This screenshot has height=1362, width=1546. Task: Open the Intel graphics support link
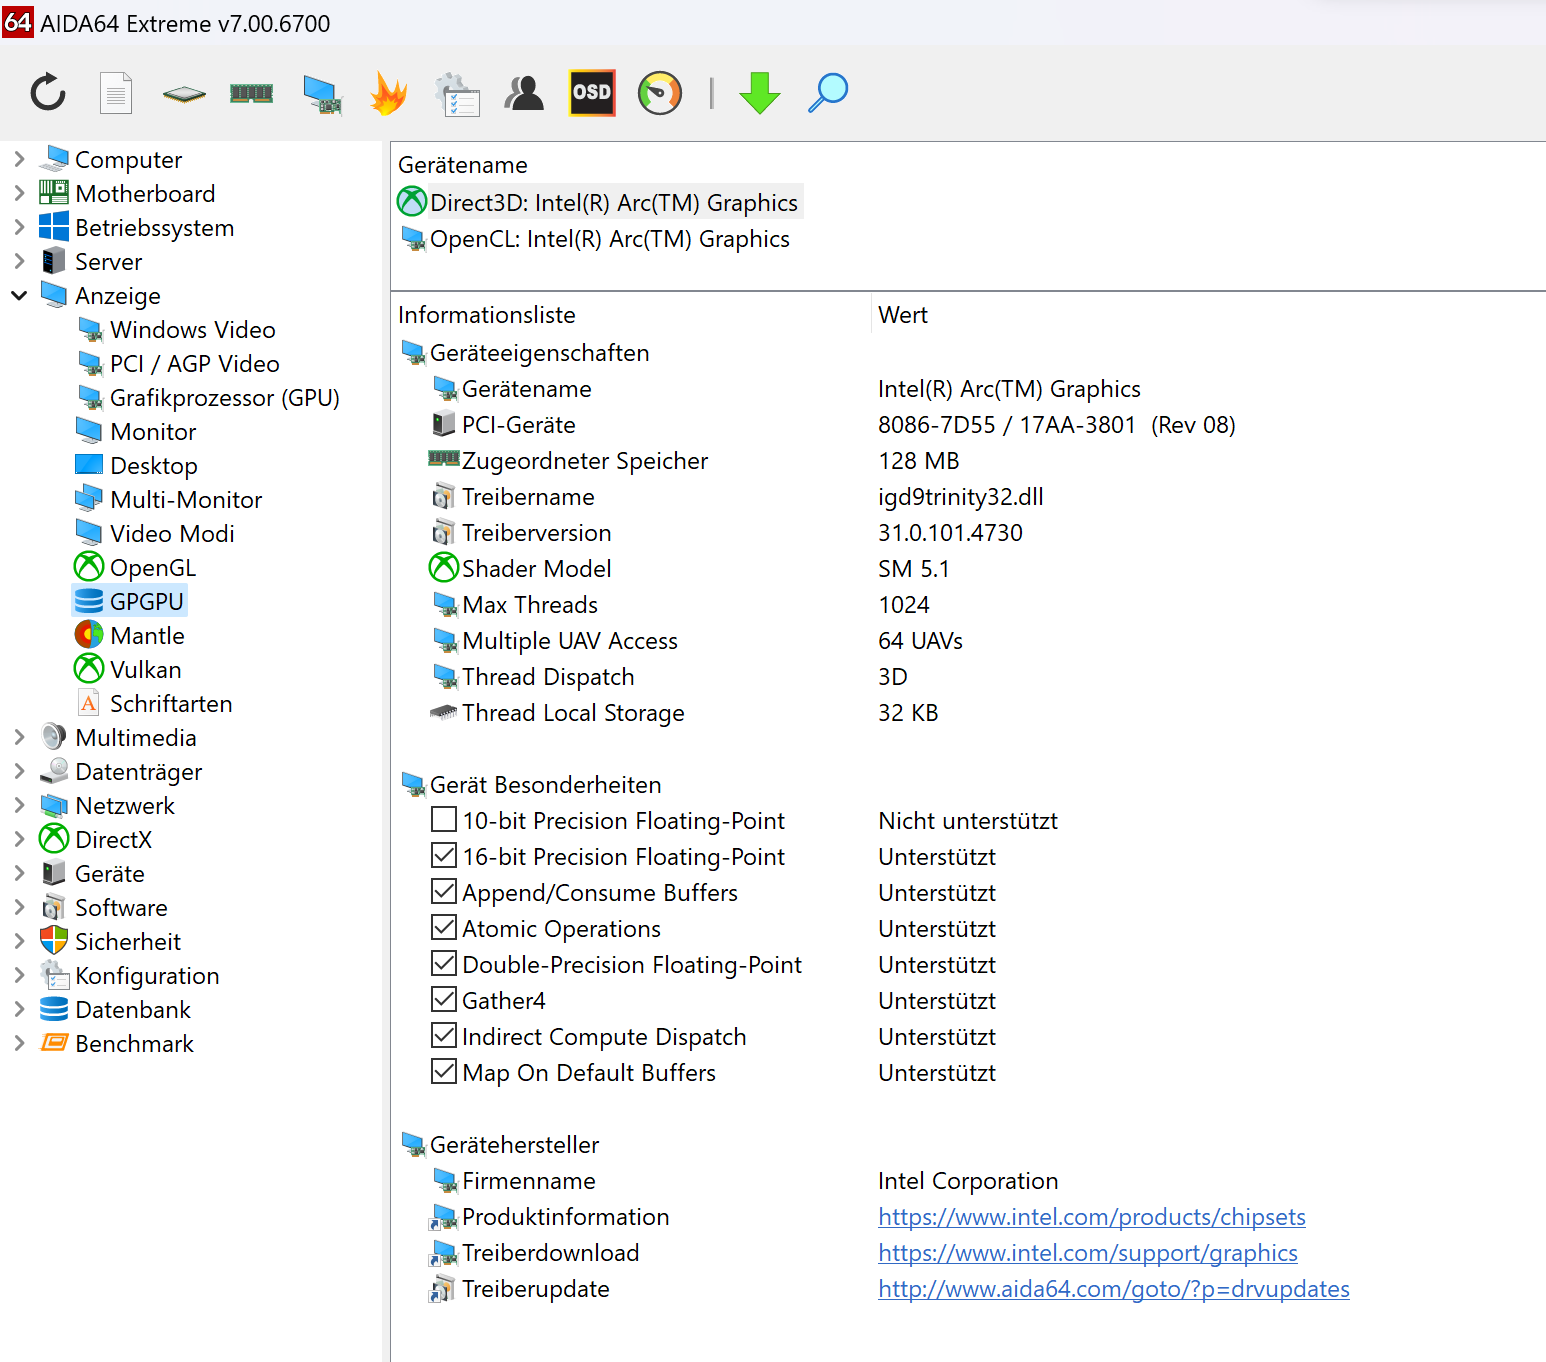coord(1088,1253)
